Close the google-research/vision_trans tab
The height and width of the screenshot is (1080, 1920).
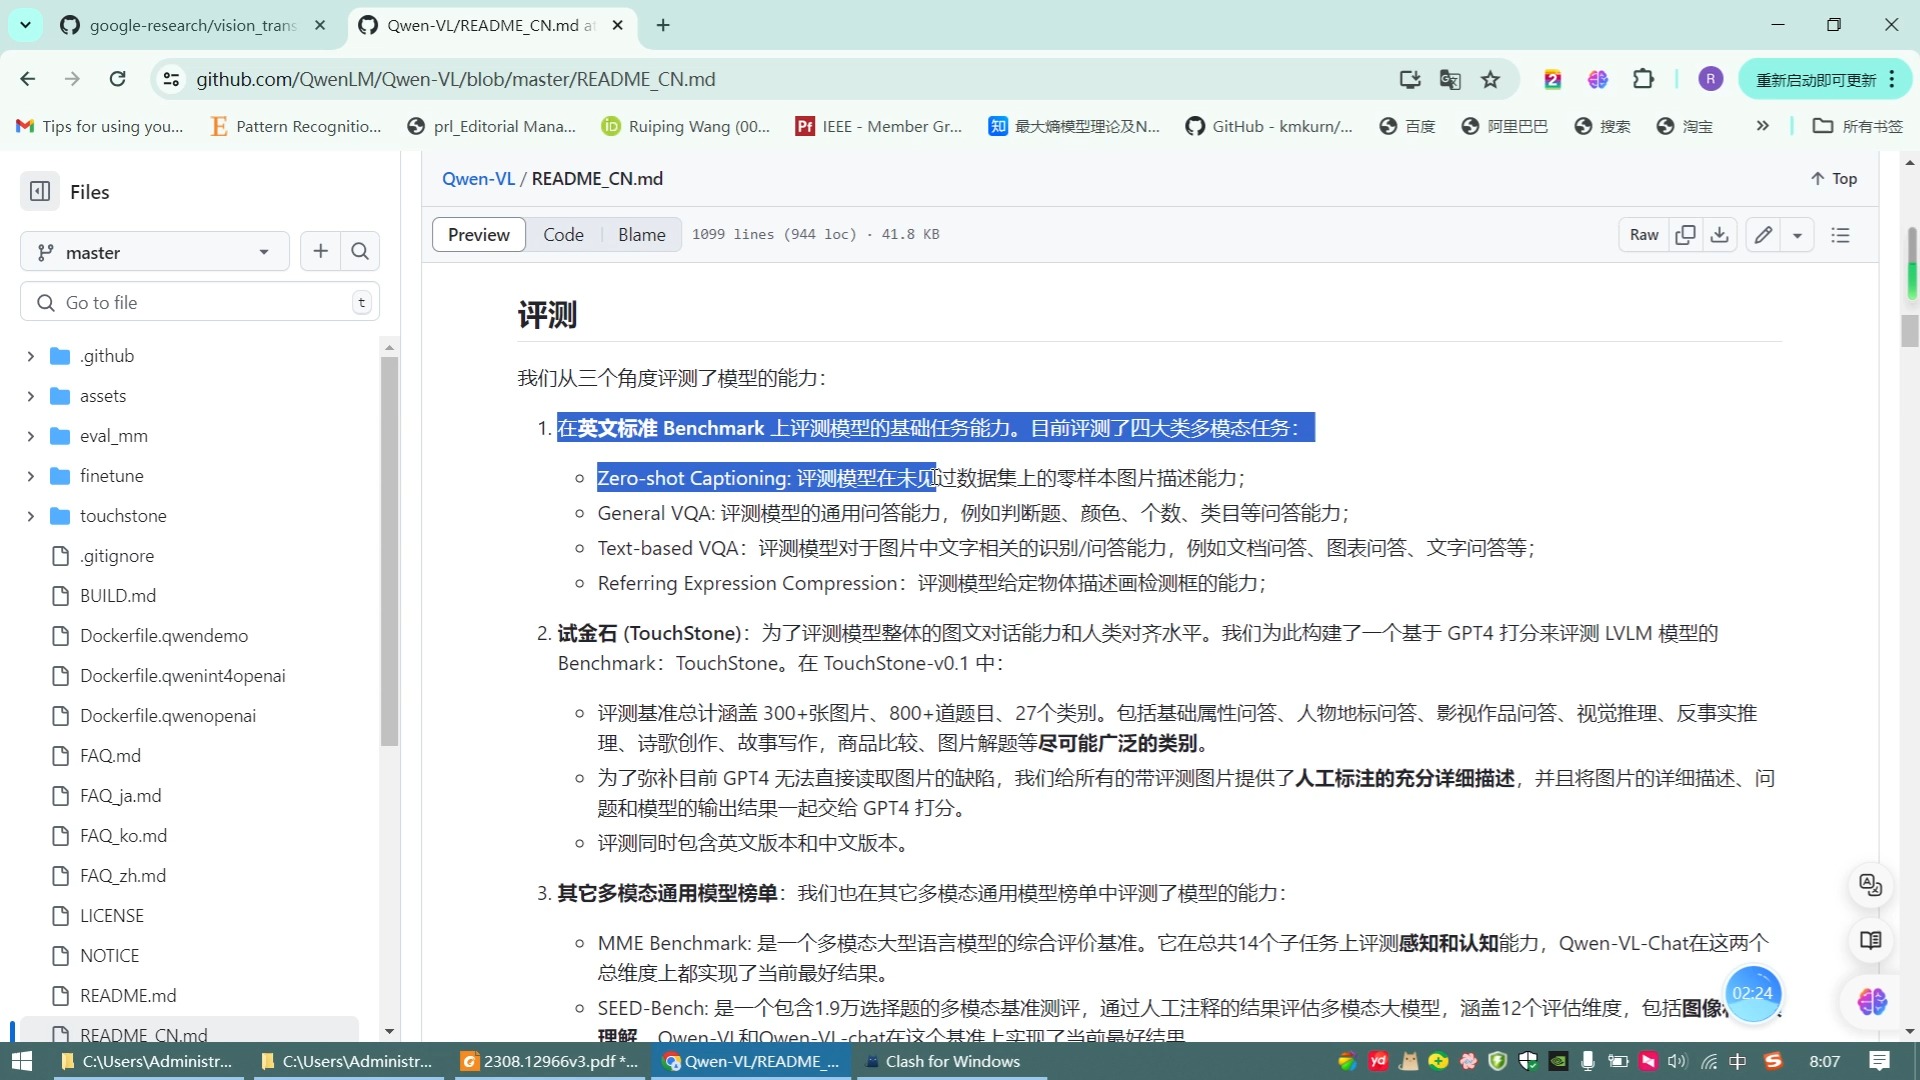click(320, 25)
